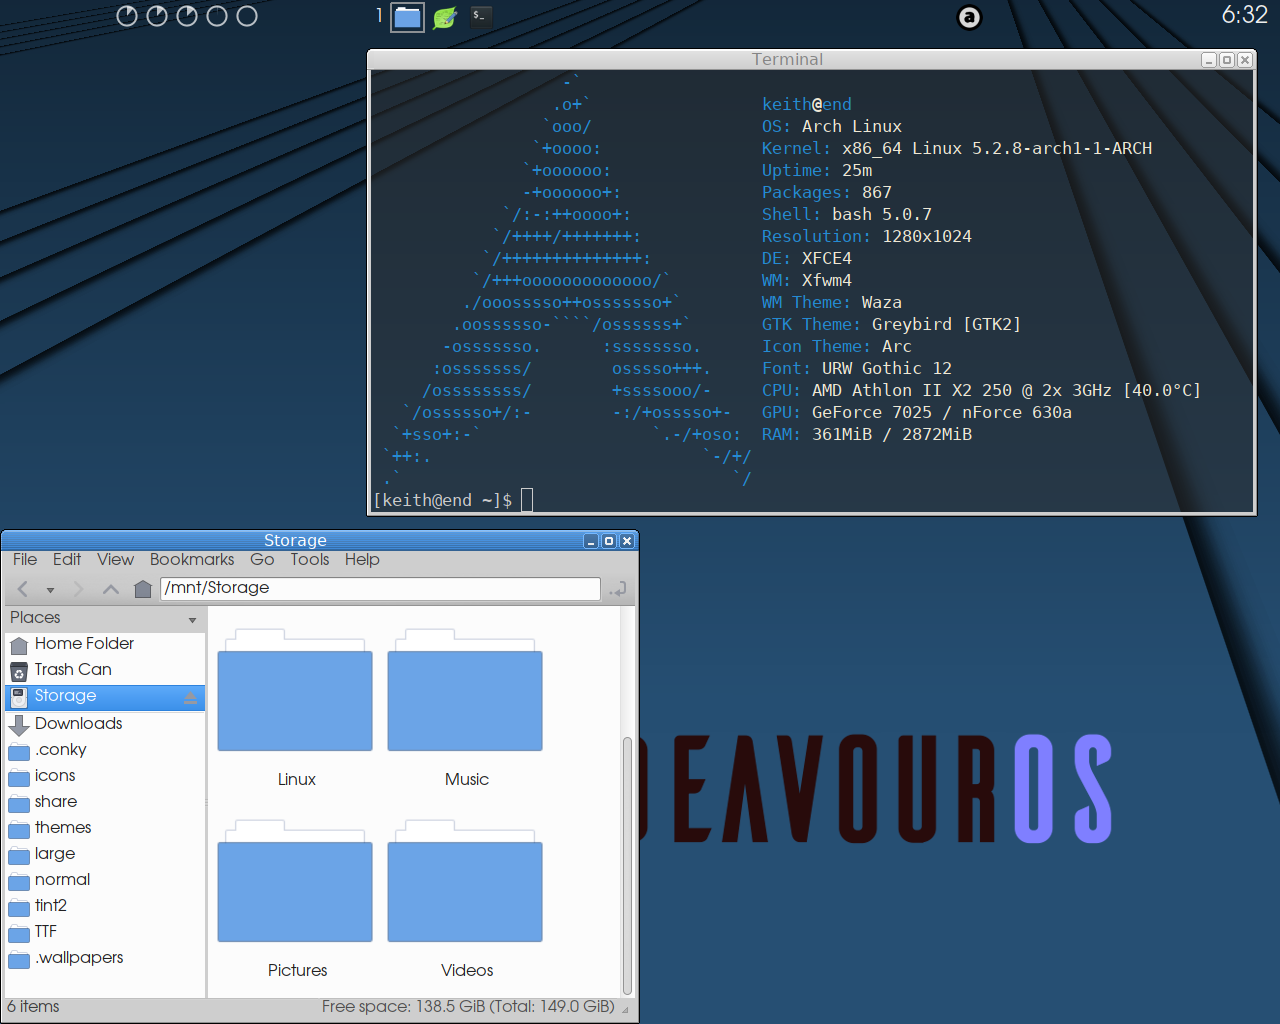Open the themes bookmark

105,828
